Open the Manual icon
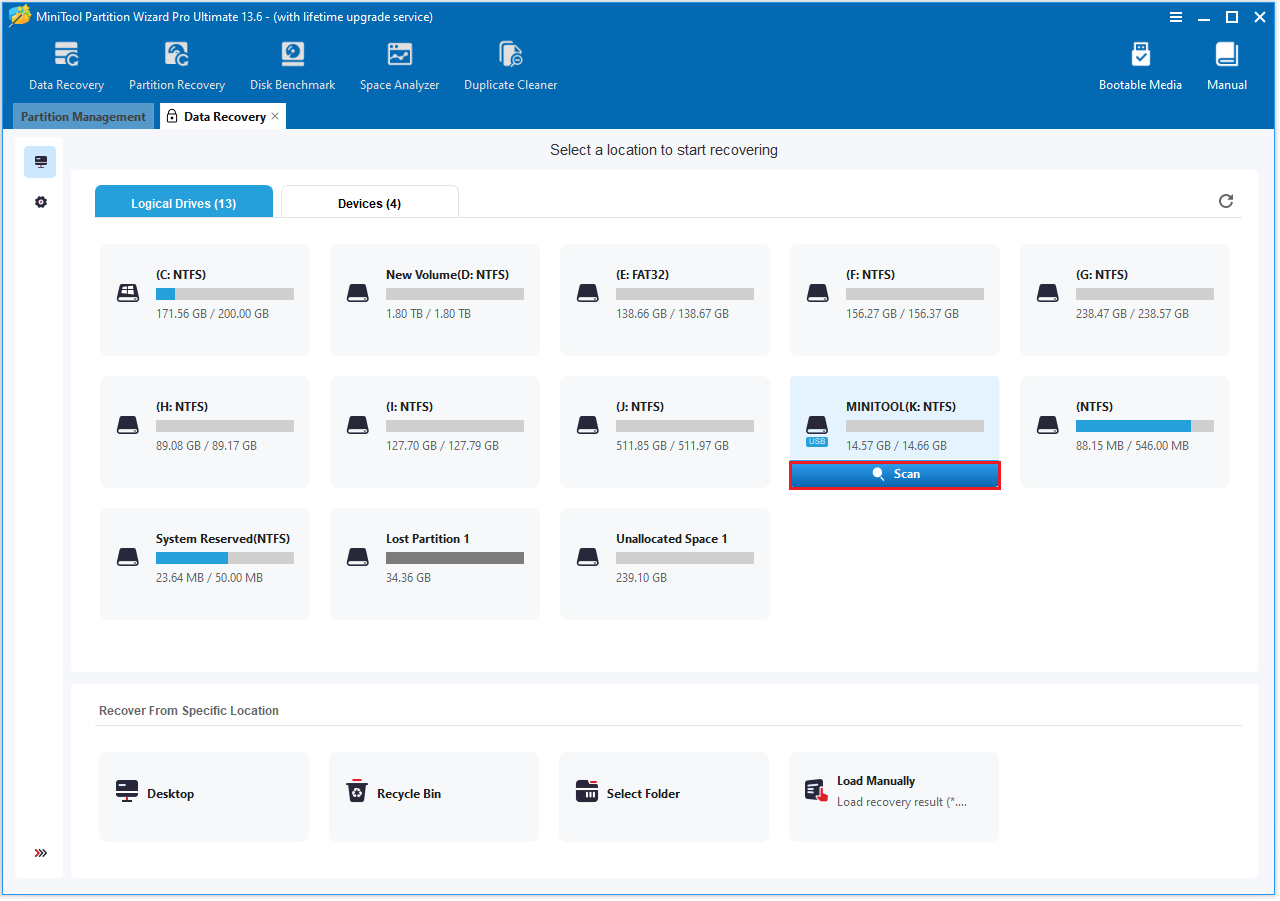1280x901 pixels. point(1226,66)
